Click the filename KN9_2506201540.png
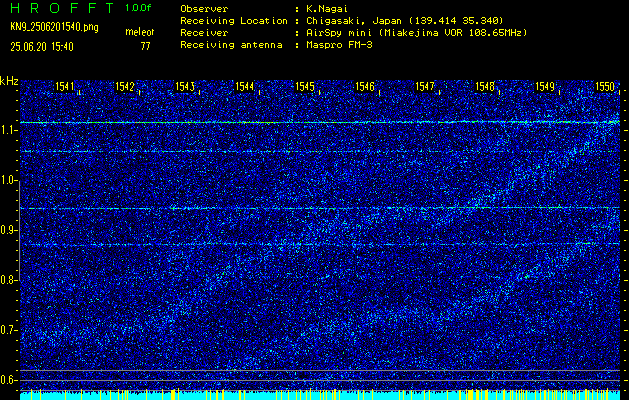The height and width of the screenshot is (400, 629). pyautogui.click(x=54, y=28)
